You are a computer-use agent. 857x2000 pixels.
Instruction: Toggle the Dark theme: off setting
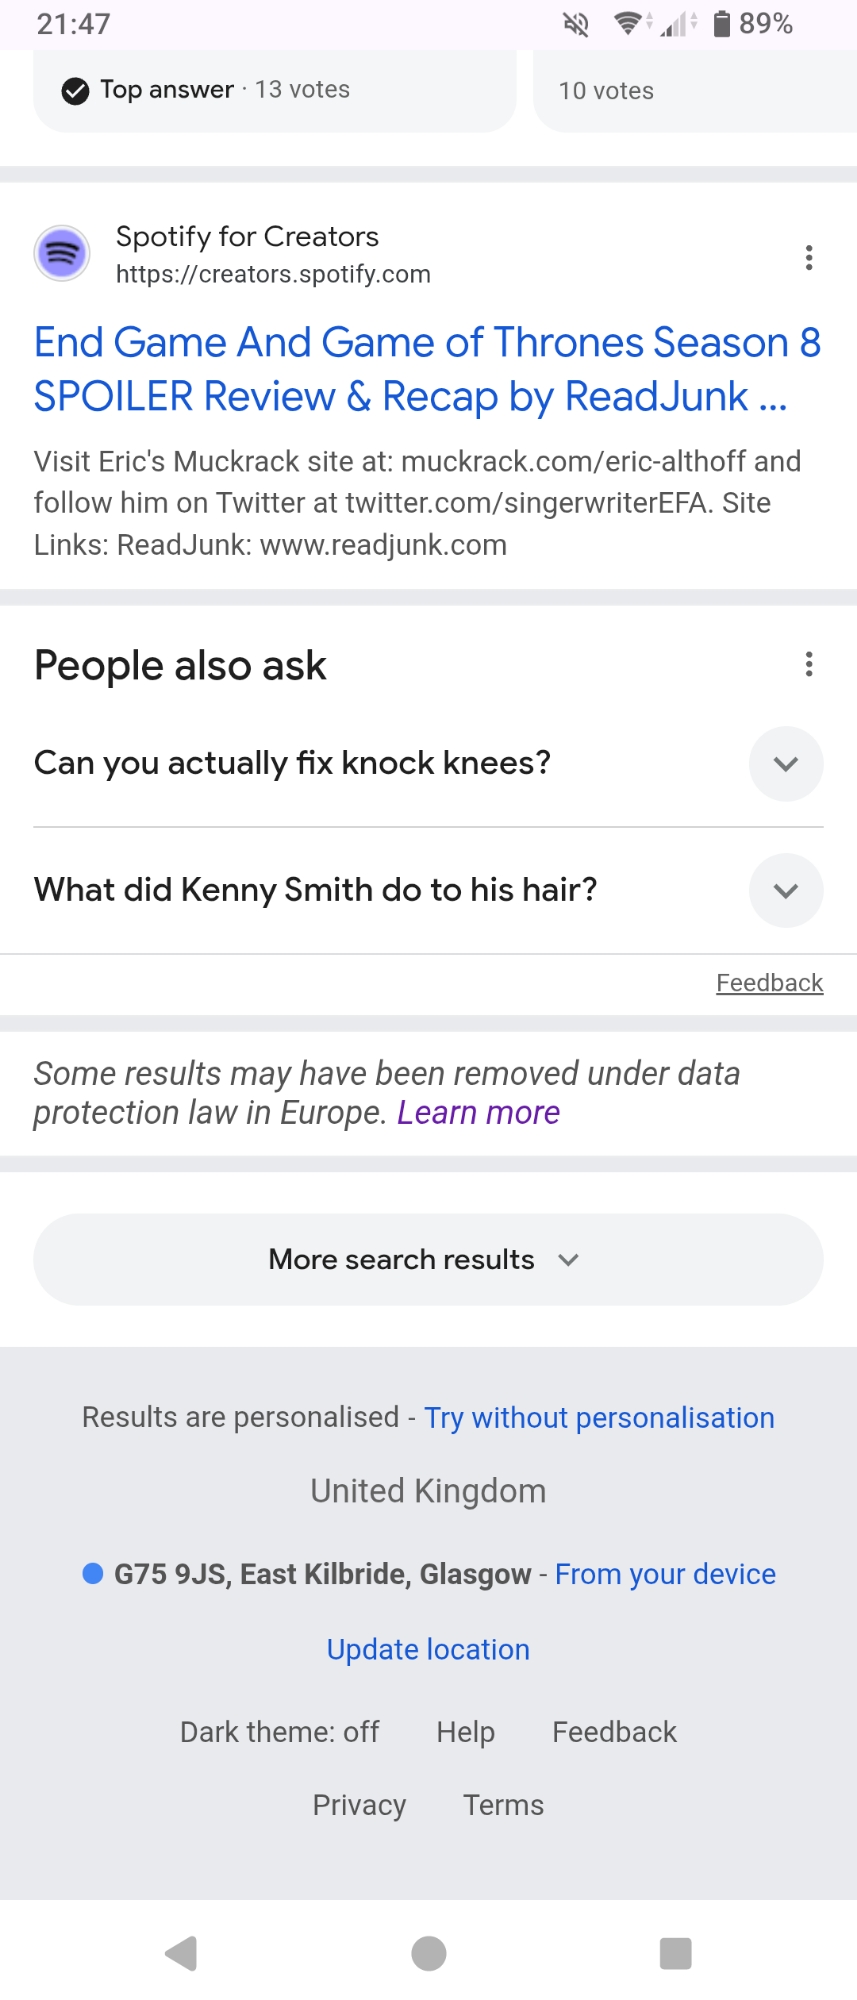(279, 1732)
